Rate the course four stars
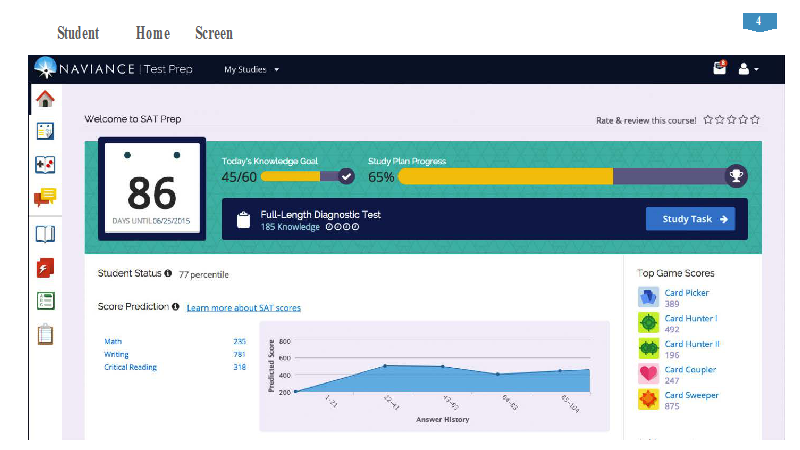 [x=743, y=120]
